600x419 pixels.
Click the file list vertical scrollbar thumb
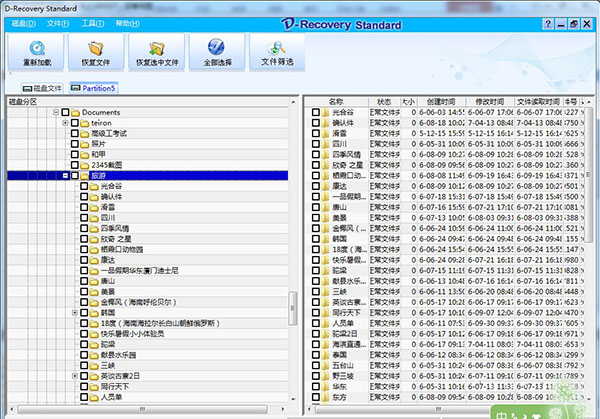[589, 174]
